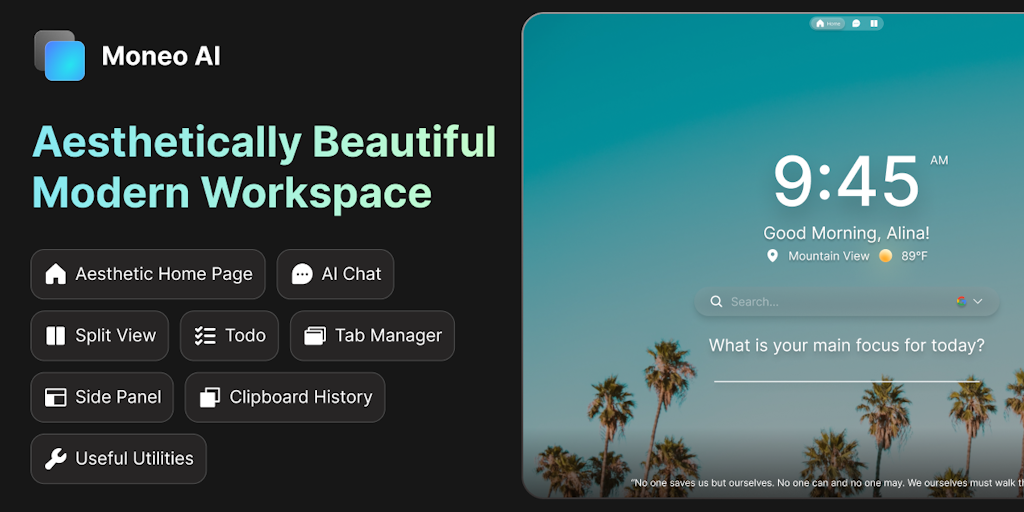
Task: Click the Aesthetic Home Page chip
Action: point(148,274)
